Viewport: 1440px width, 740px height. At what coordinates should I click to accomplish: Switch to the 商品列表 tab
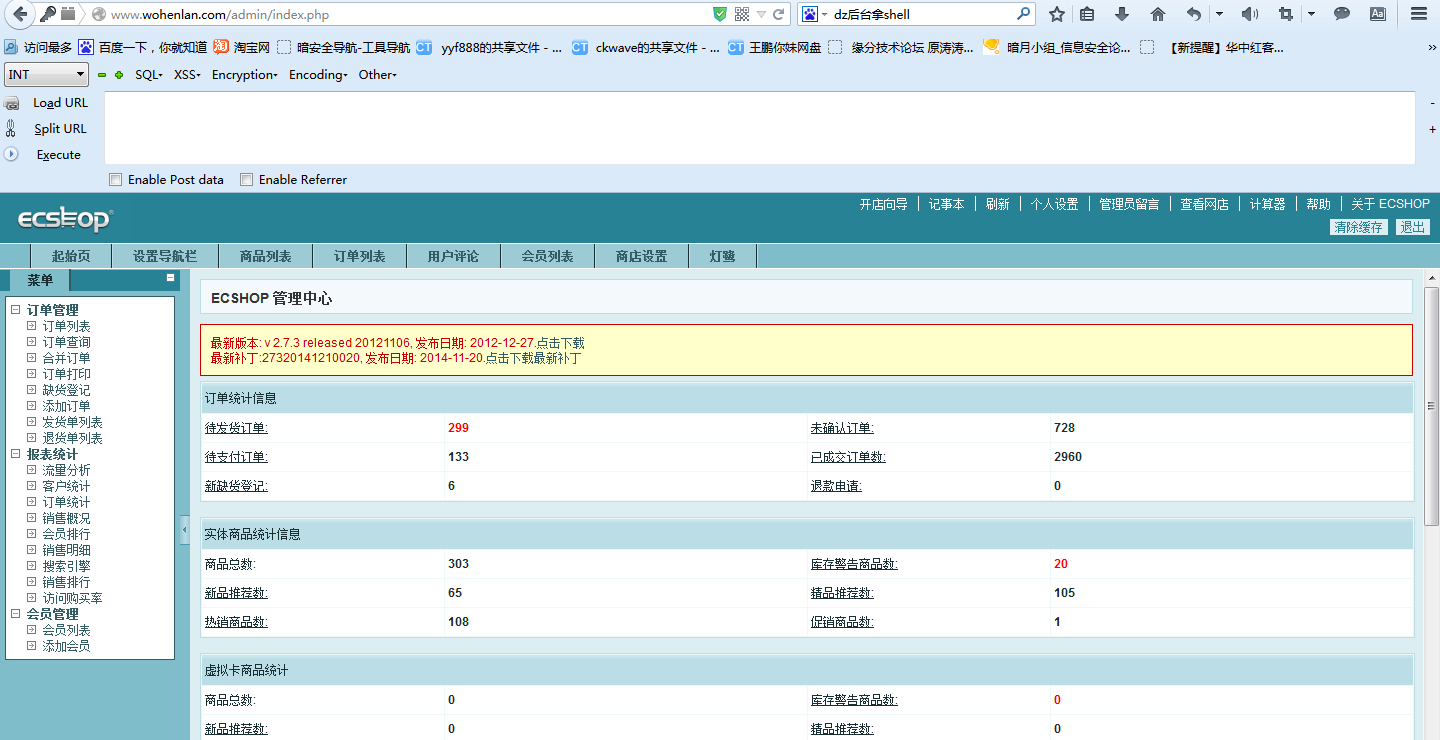click(266, 256)
